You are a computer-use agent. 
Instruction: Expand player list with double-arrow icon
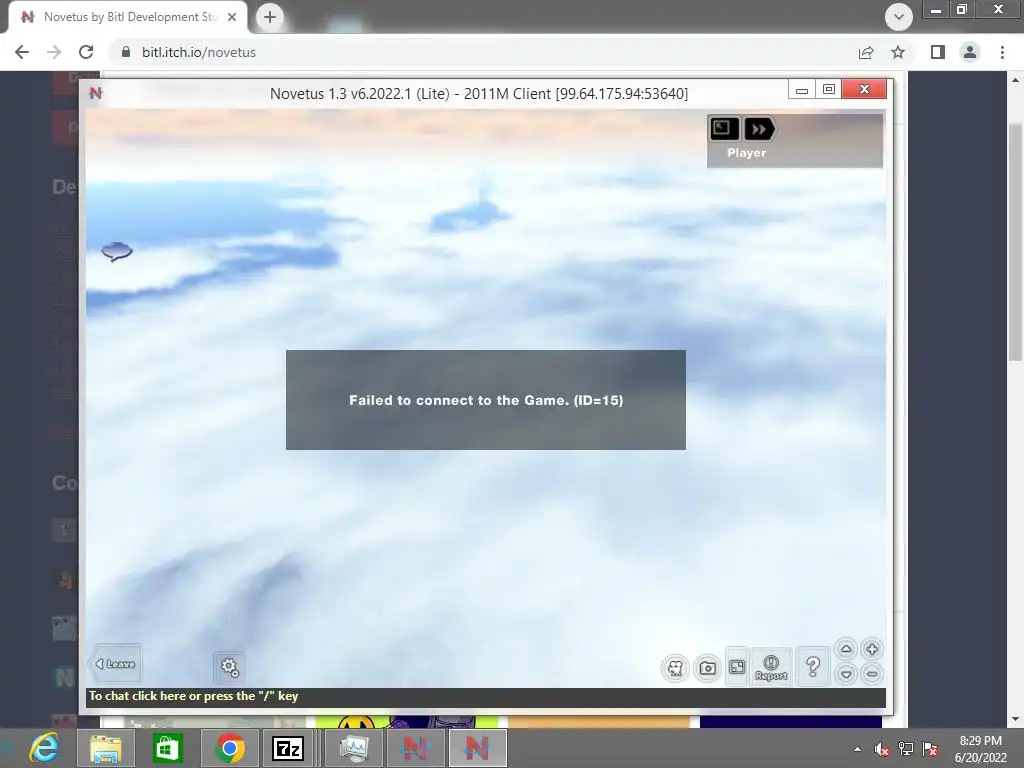[759, 129]
